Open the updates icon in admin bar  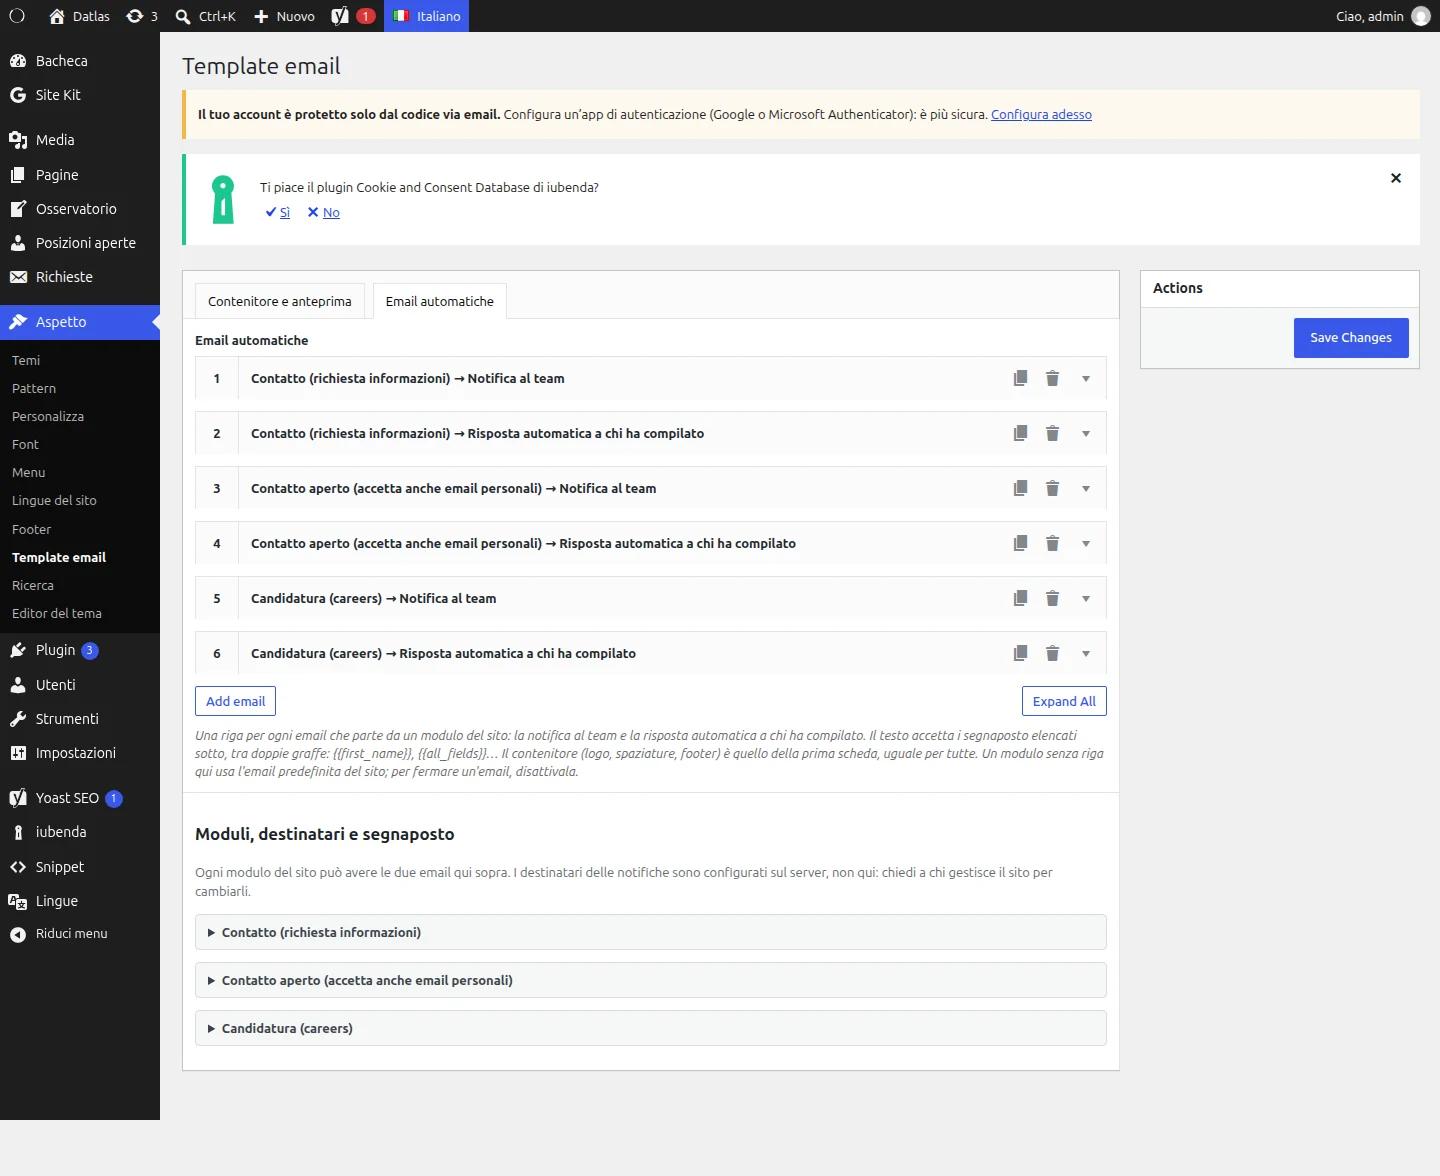[142, 16]
